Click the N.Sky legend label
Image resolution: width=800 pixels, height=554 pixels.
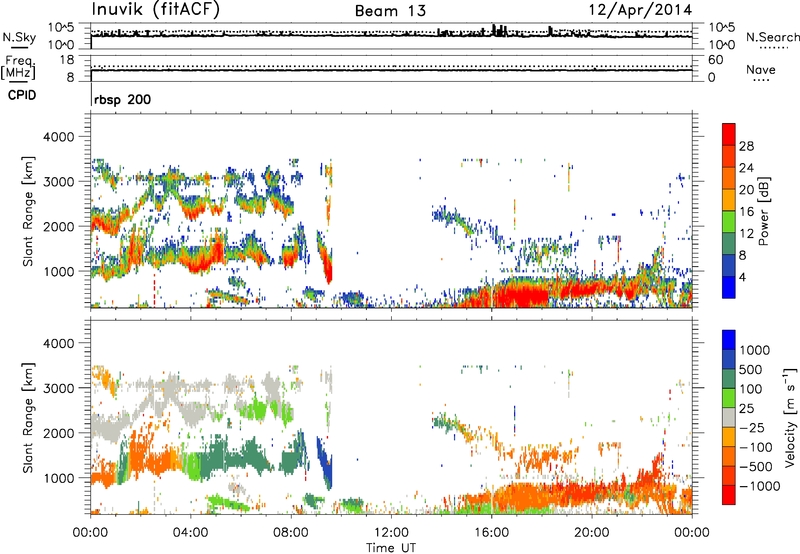click(19, 37)
